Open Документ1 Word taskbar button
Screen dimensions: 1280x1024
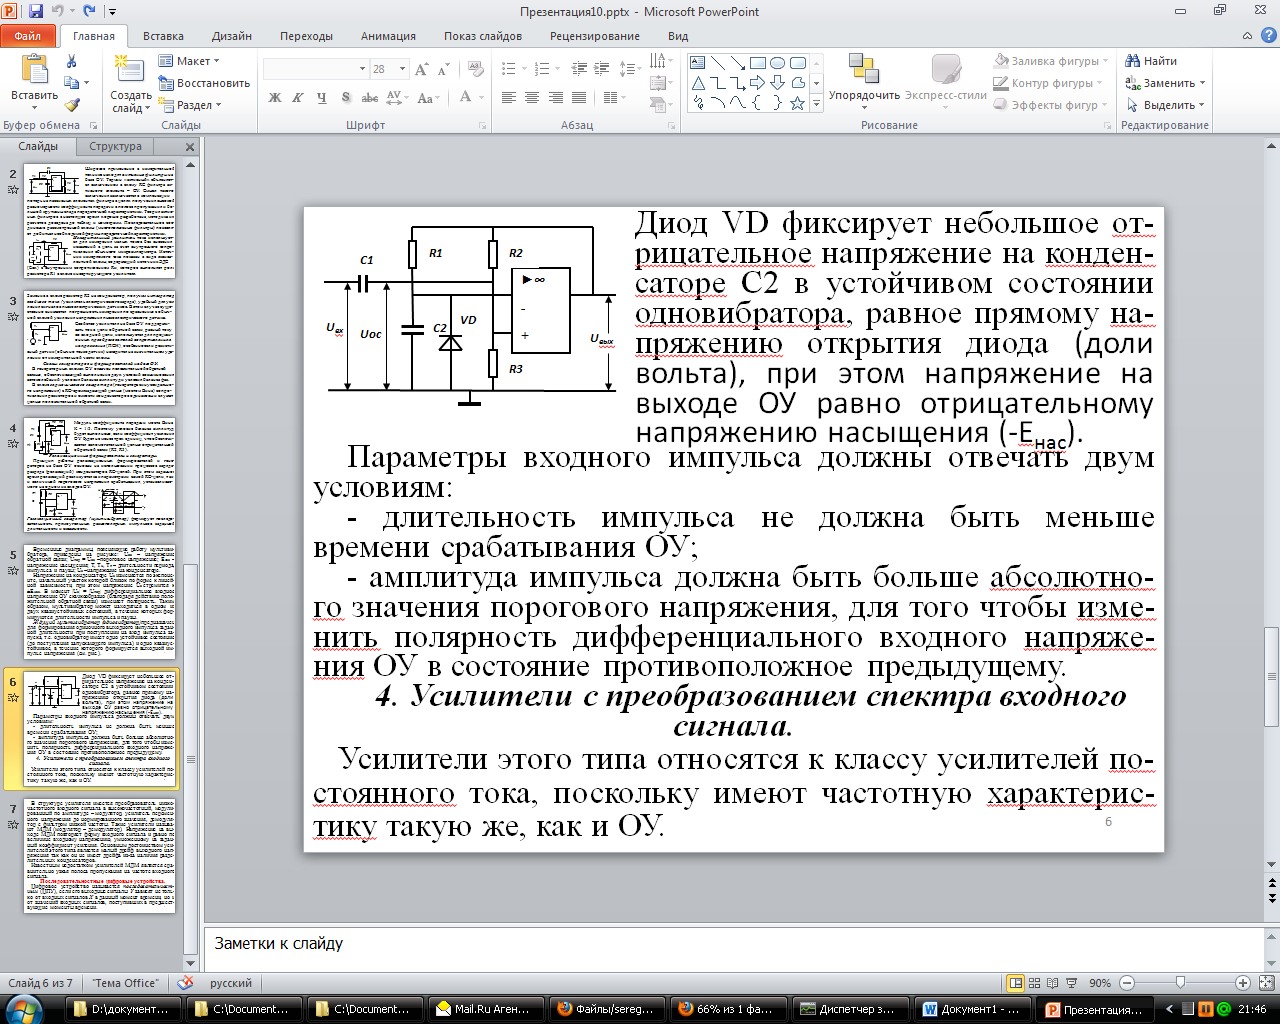pos(973,1009)
